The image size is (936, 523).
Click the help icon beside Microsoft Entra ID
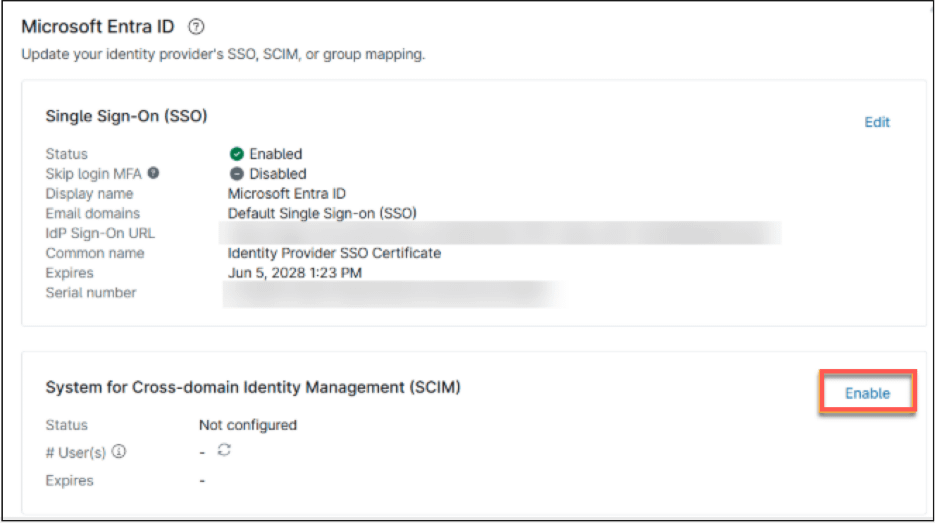tap(196, 27)
